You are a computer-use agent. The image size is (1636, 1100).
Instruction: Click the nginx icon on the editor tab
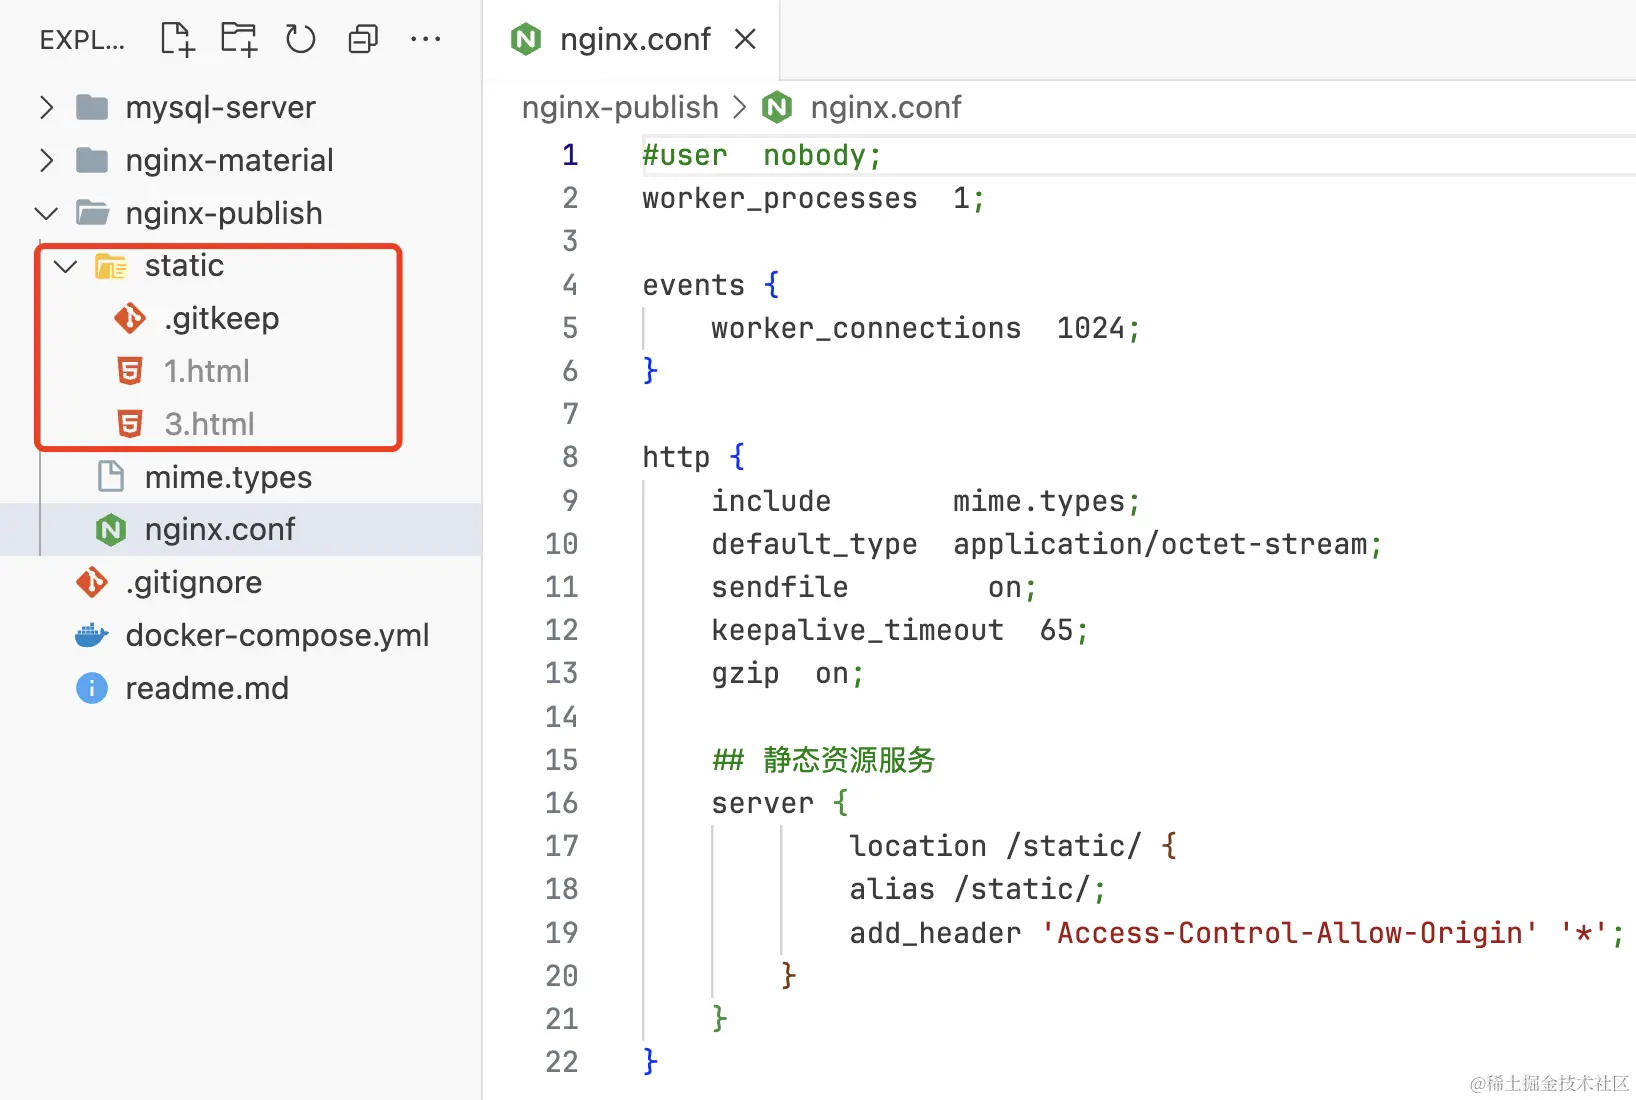pos(526,39)
